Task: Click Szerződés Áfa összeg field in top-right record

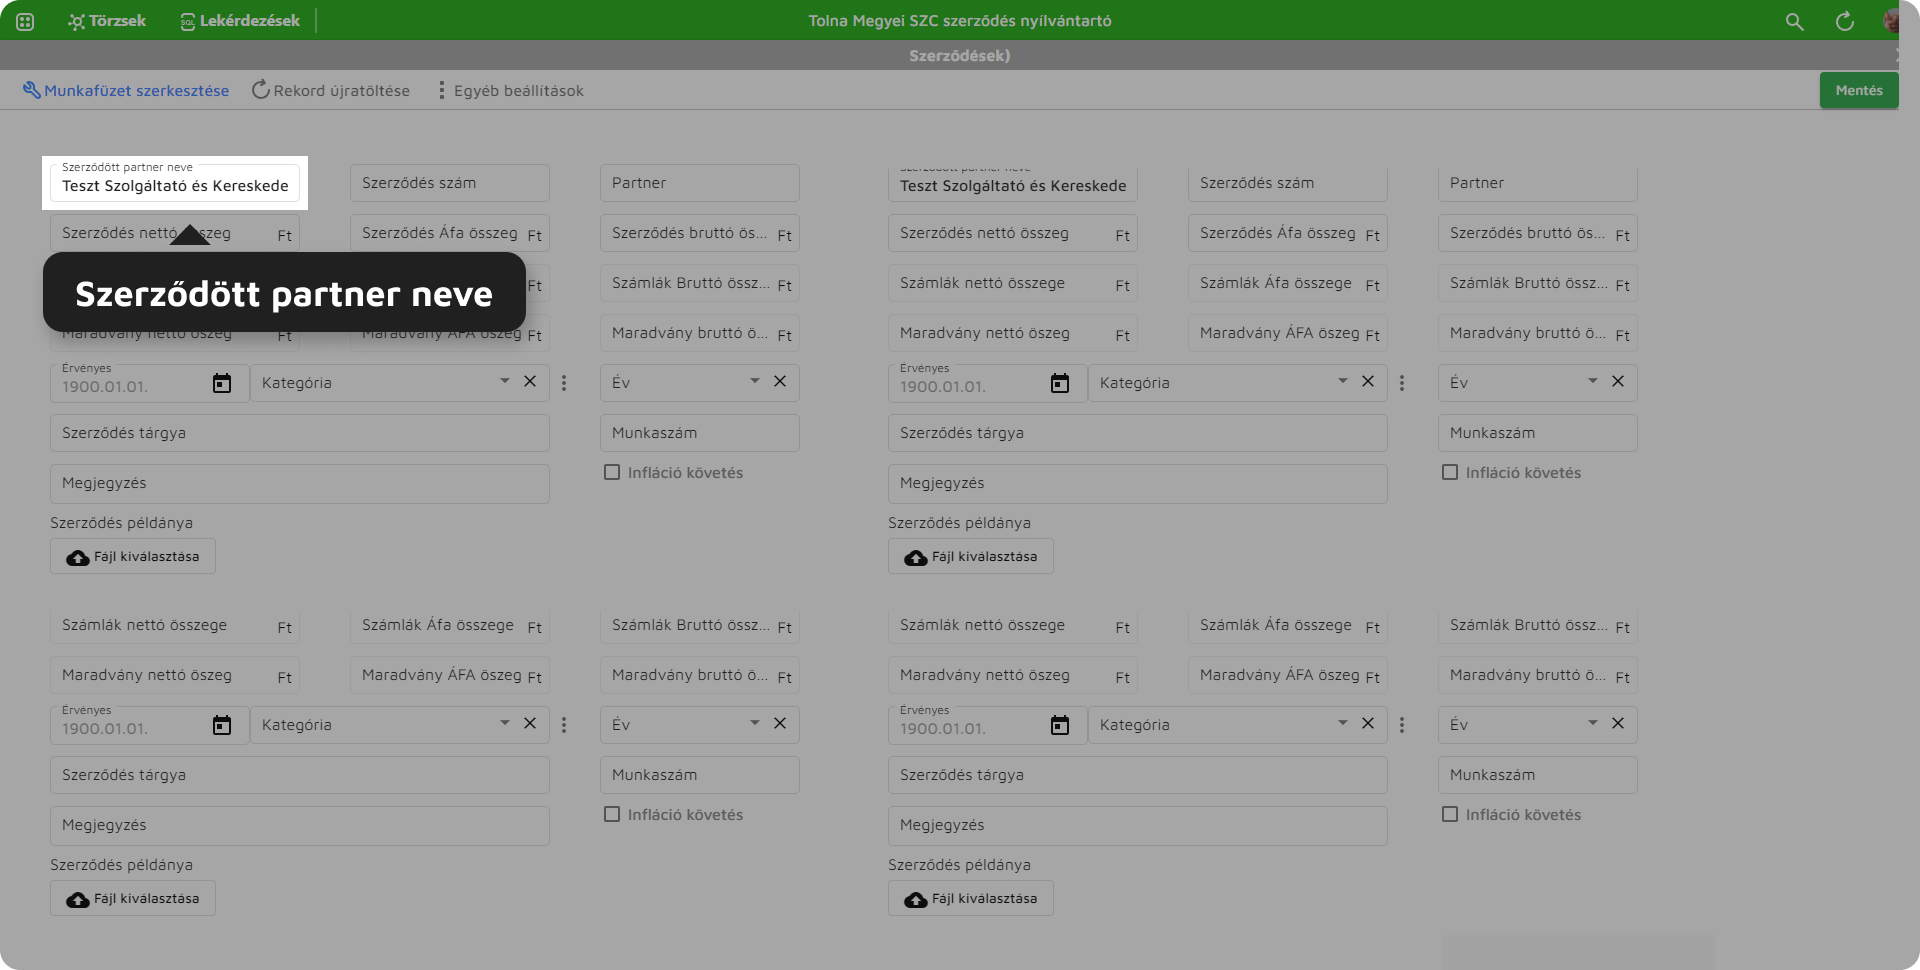Action: point(1288,233)
